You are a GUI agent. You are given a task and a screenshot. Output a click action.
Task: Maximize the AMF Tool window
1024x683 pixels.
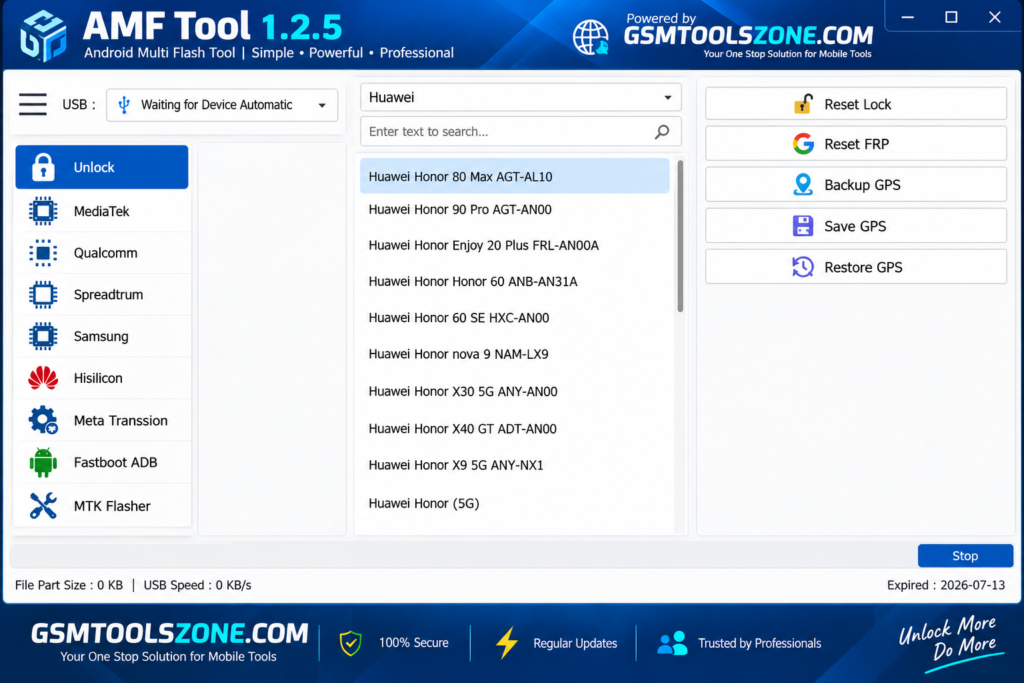(x=952, y=17)
